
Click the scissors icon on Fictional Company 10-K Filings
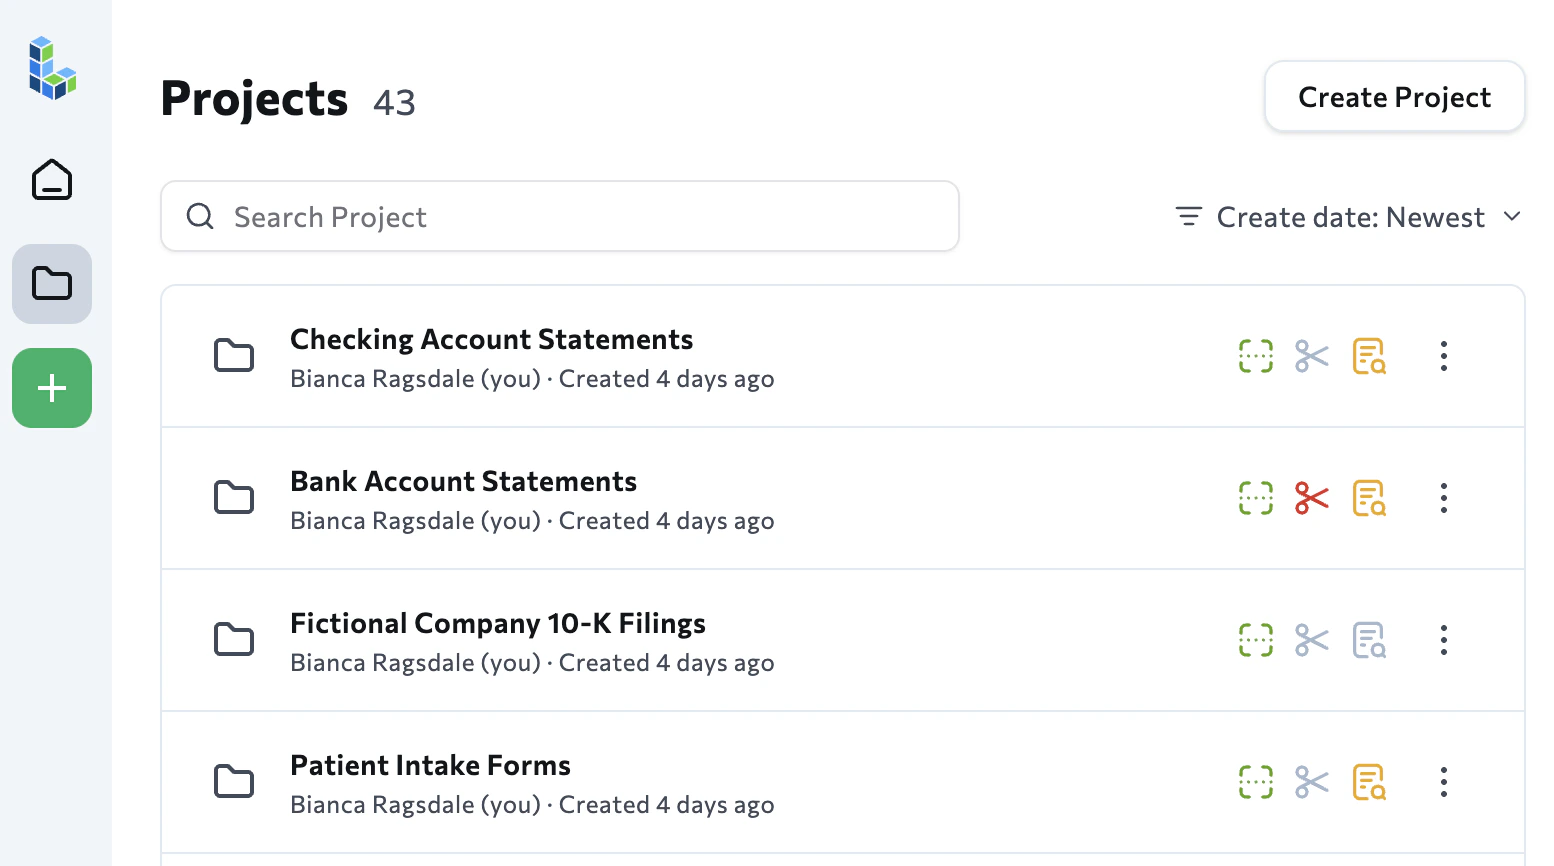tap(1311, 639)
